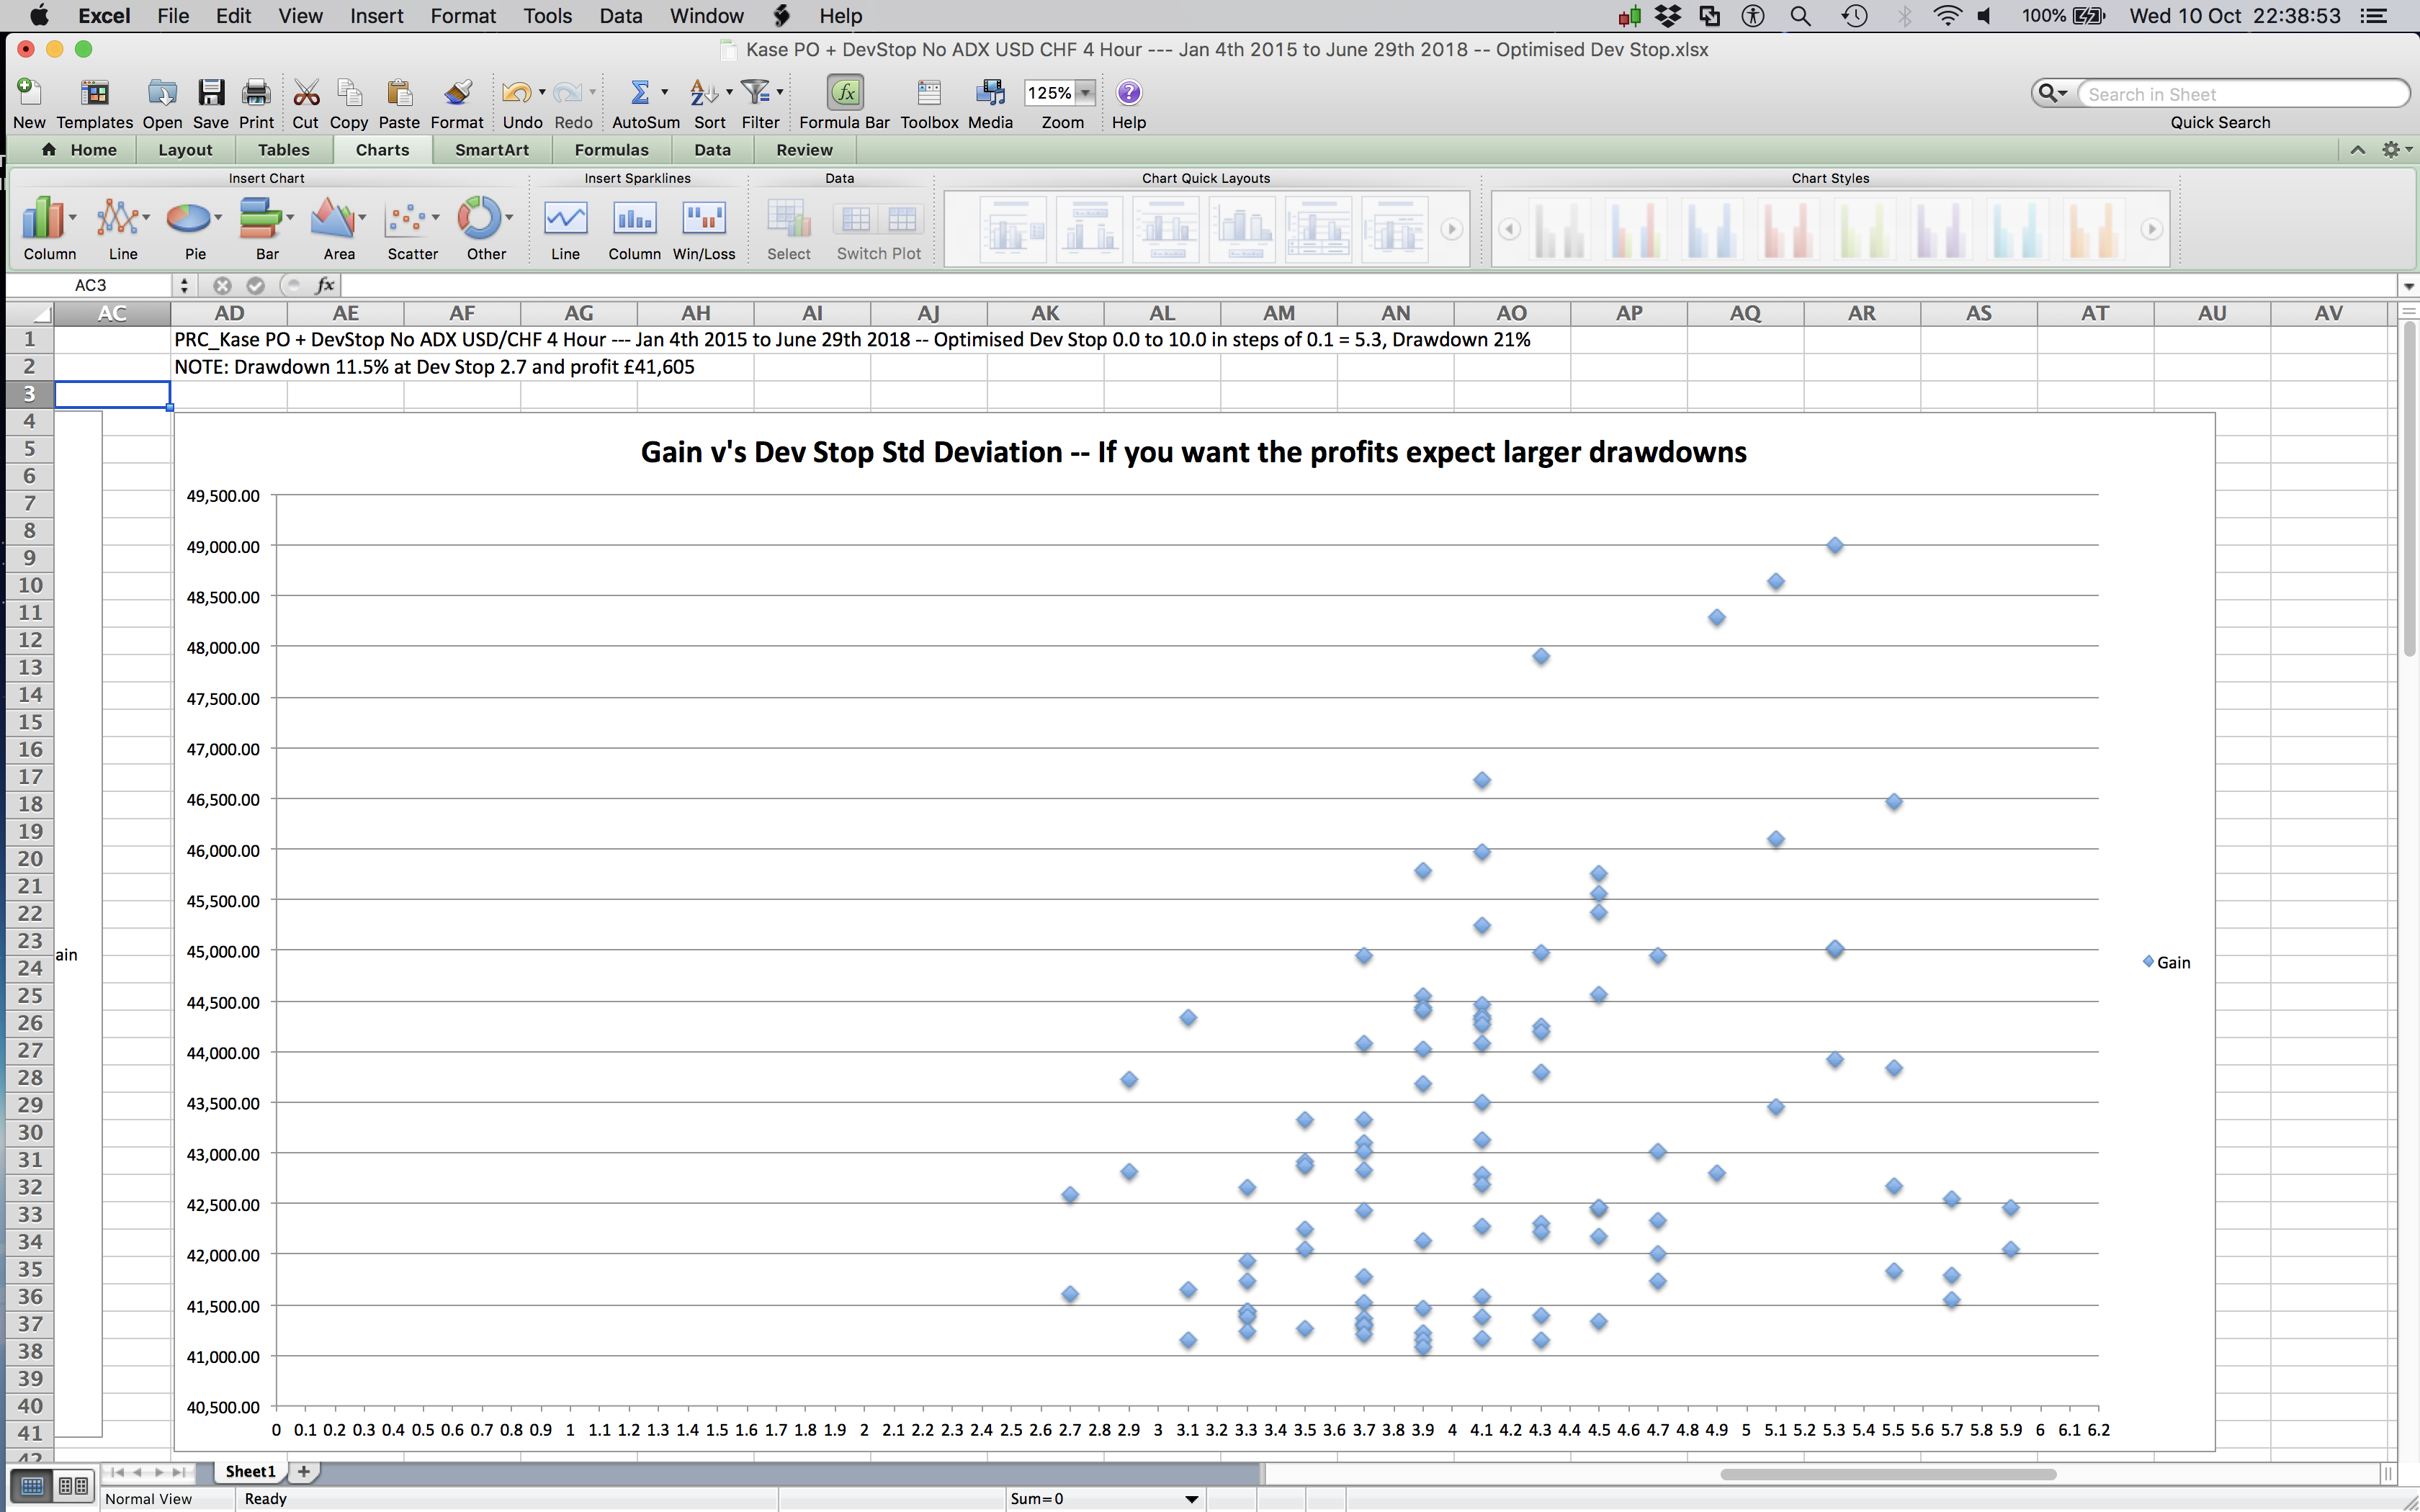Viewport: 2420px width, 1512px height.
Task: Select the red chart style swatch
Action: coord(1789,229)
